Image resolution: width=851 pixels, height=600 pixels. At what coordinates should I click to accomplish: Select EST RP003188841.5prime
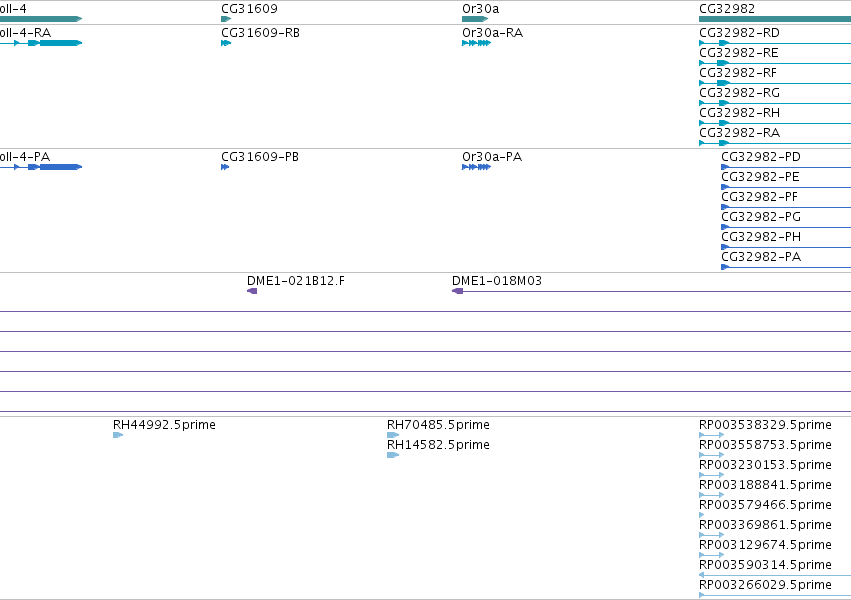(x=765, y=485)
